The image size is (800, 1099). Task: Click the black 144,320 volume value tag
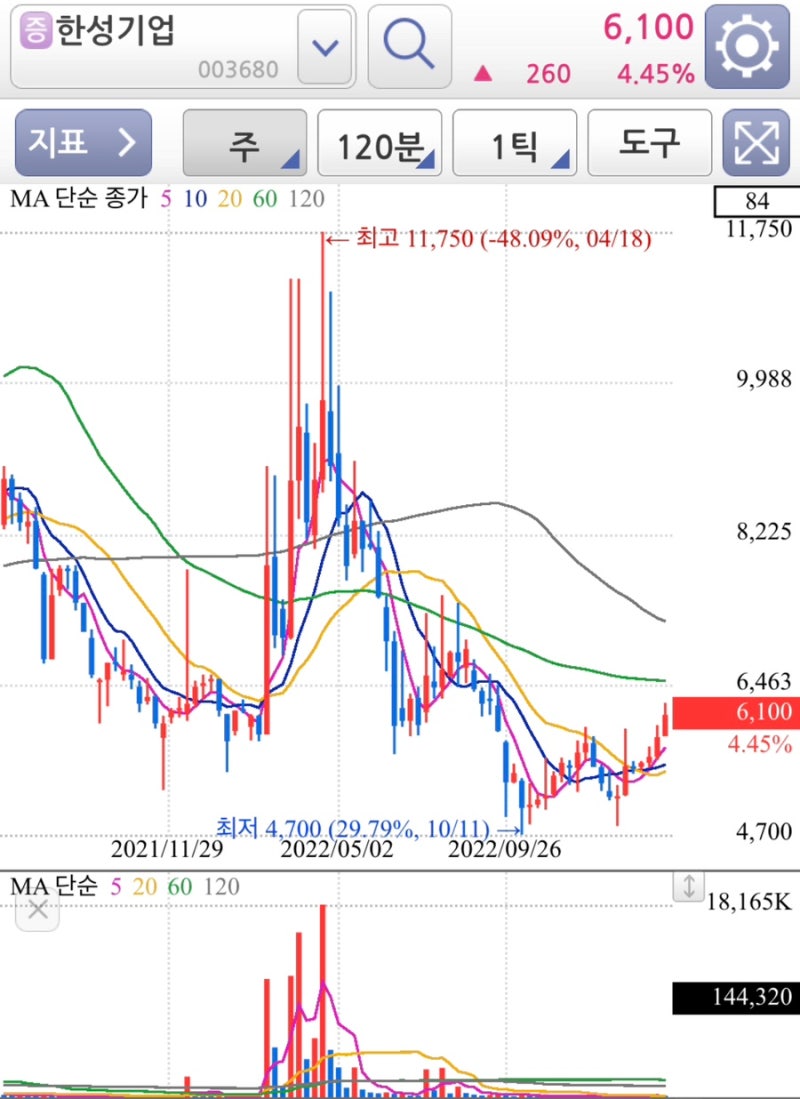(736, 997)
